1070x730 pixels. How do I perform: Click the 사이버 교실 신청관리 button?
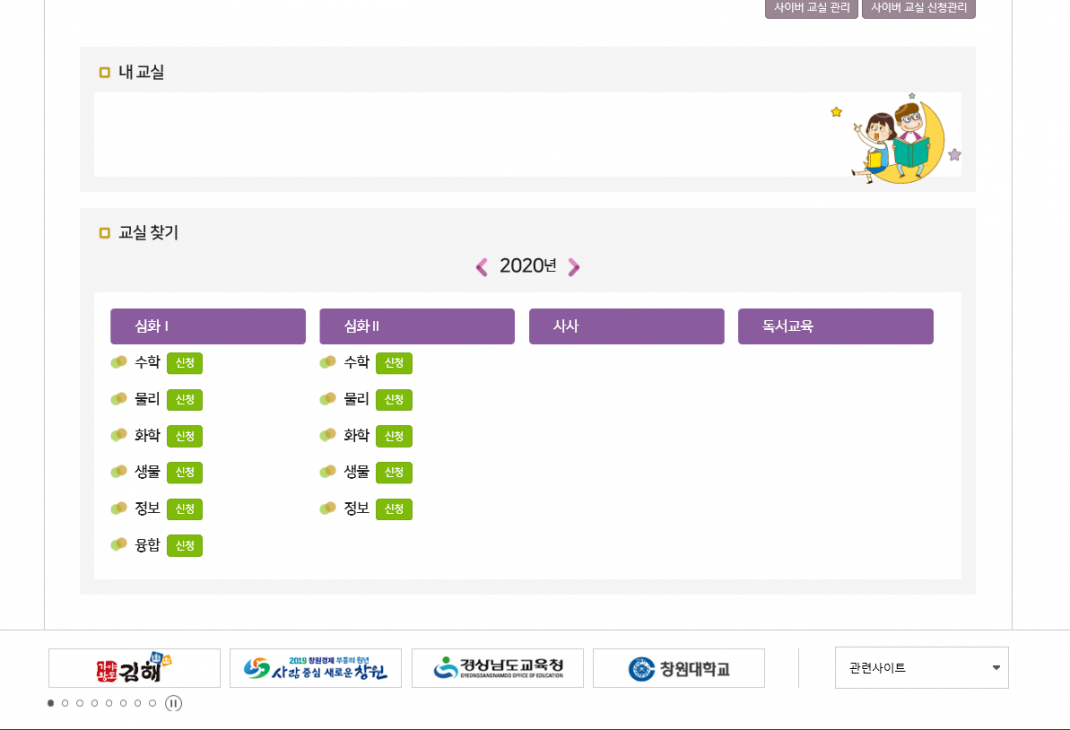(x=918, y=8)
